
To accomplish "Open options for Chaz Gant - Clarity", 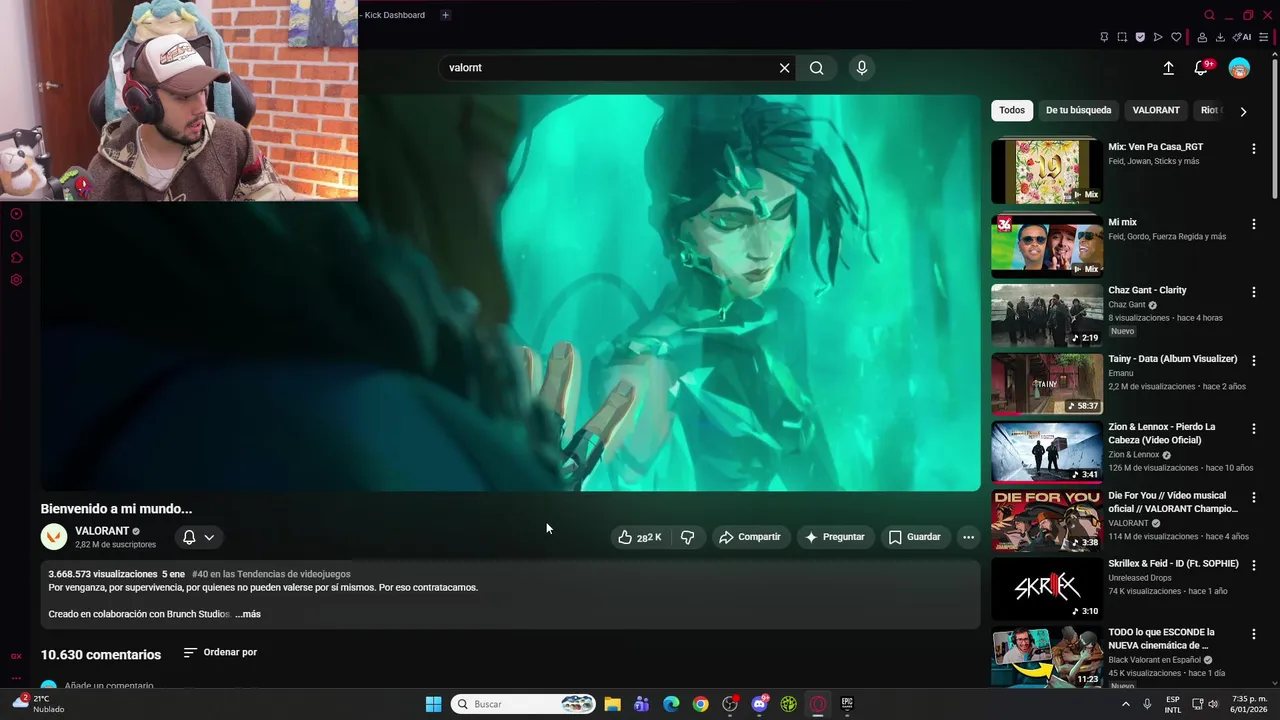I will coord(1254,292).
